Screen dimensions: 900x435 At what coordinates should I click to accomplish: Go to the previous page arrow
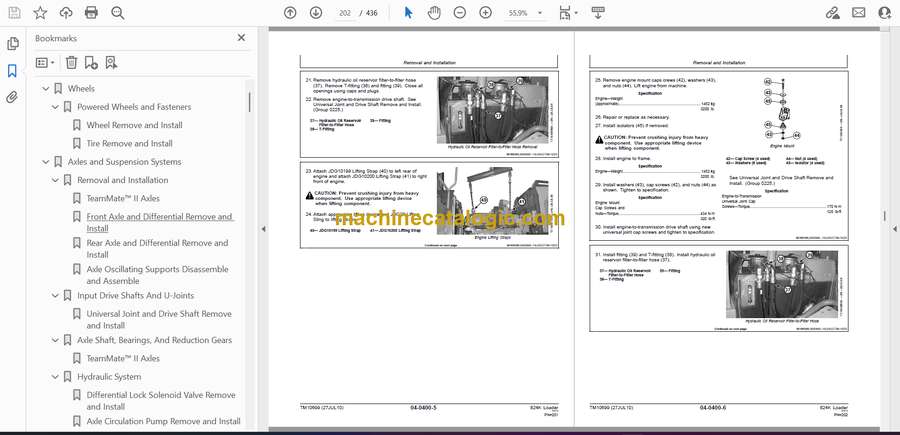point(290,13)
